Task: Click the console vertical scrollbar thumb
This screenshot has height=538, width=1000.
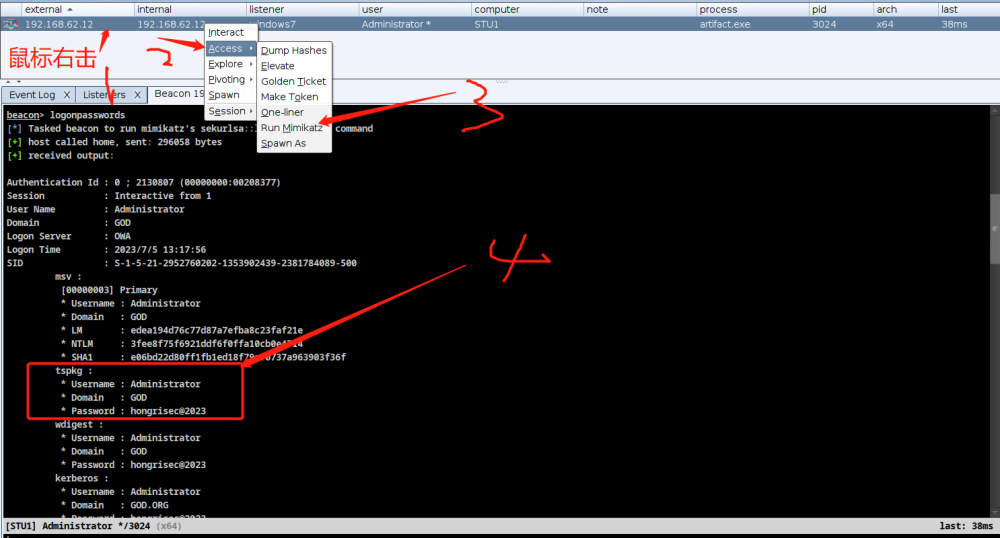Action: click(x=995, y=228)
